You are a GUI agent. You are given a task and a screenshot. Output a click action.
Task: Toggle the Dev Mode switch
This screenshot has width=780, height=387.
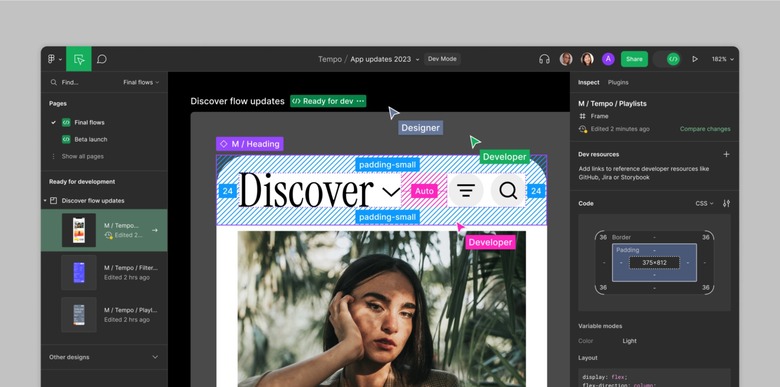(667, 59)
